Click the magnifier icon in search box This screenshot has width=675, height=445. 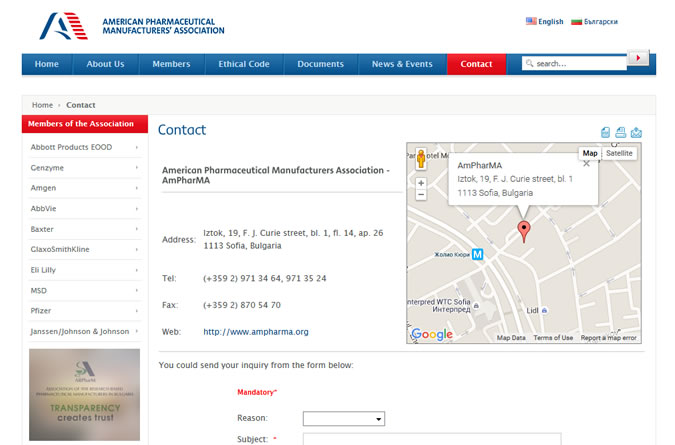pos(529,63)
